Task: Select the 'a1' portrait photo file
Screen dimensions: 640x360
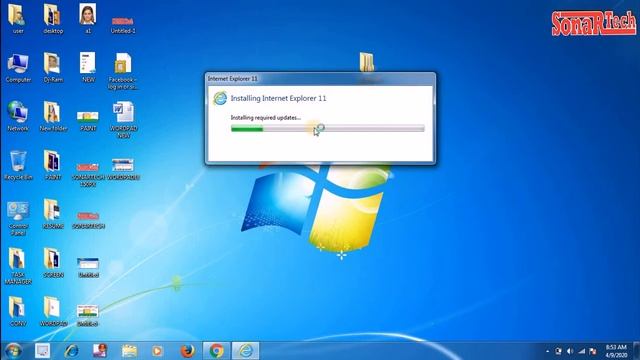Action: point(88,18)
